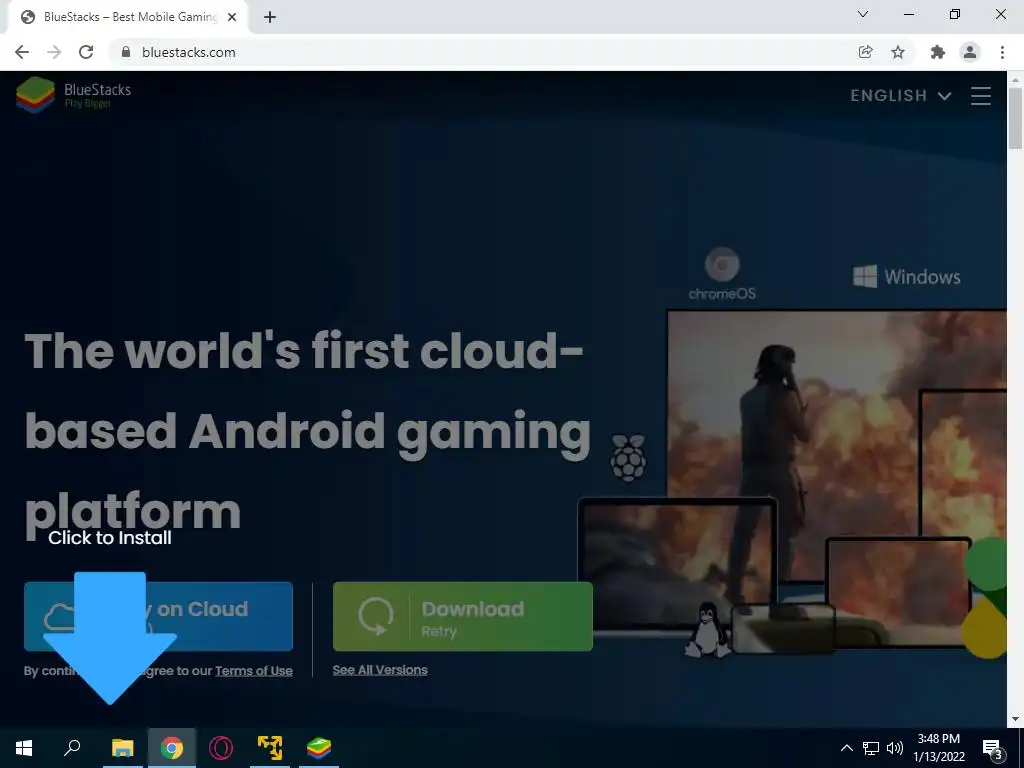Click the Windows platform logo

906,277
